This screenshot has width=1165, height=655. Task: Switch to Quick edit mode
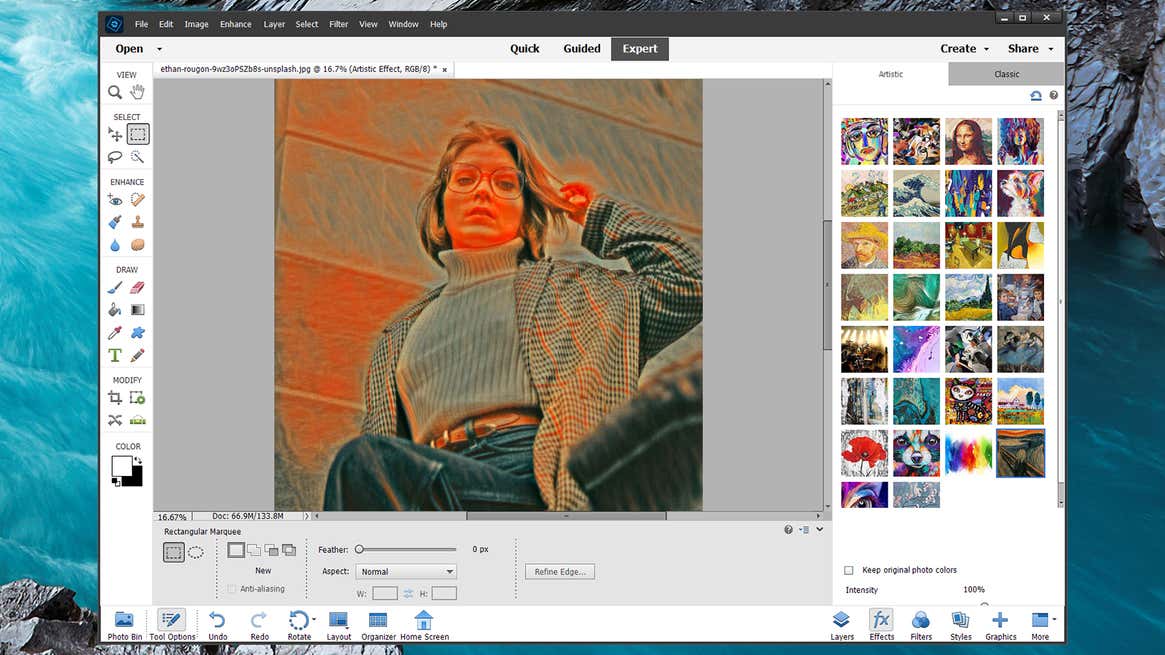(x=525, y=49)
